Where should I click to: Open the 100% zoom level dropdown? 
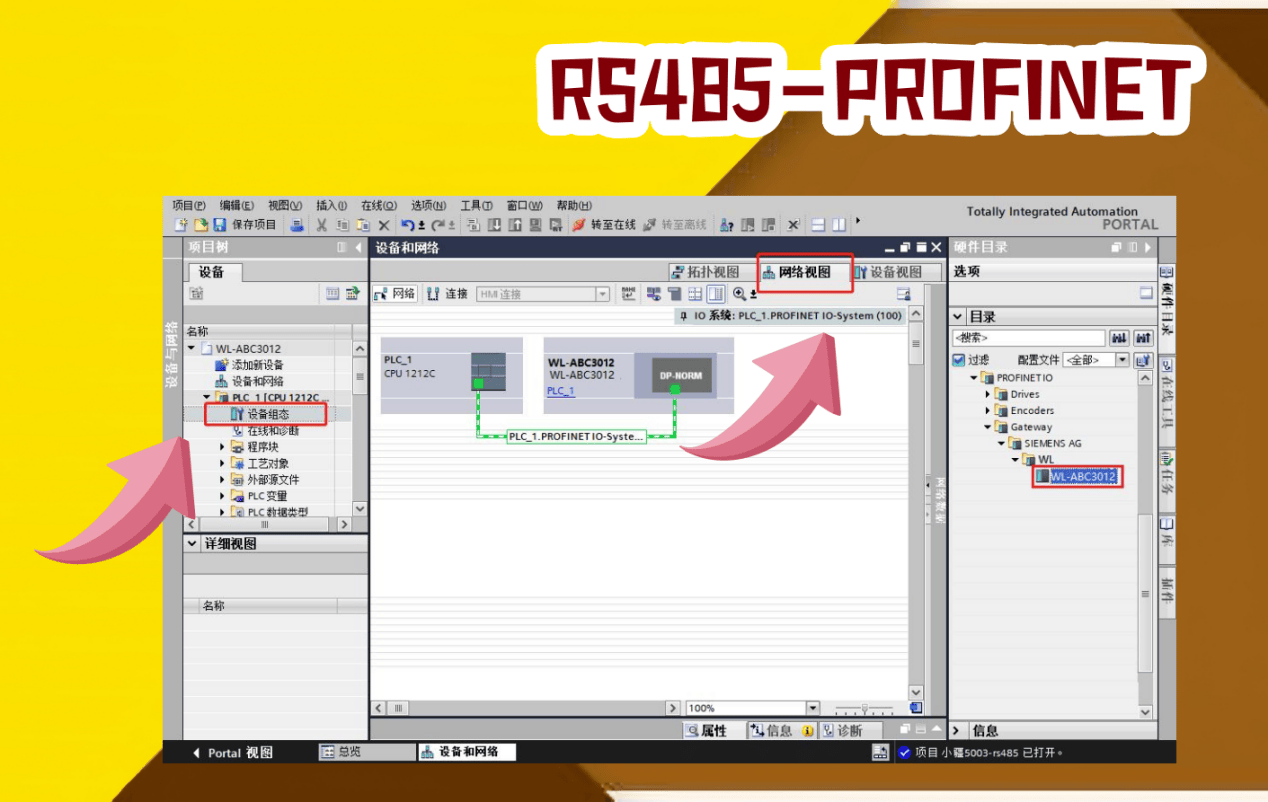pos(812,708)
